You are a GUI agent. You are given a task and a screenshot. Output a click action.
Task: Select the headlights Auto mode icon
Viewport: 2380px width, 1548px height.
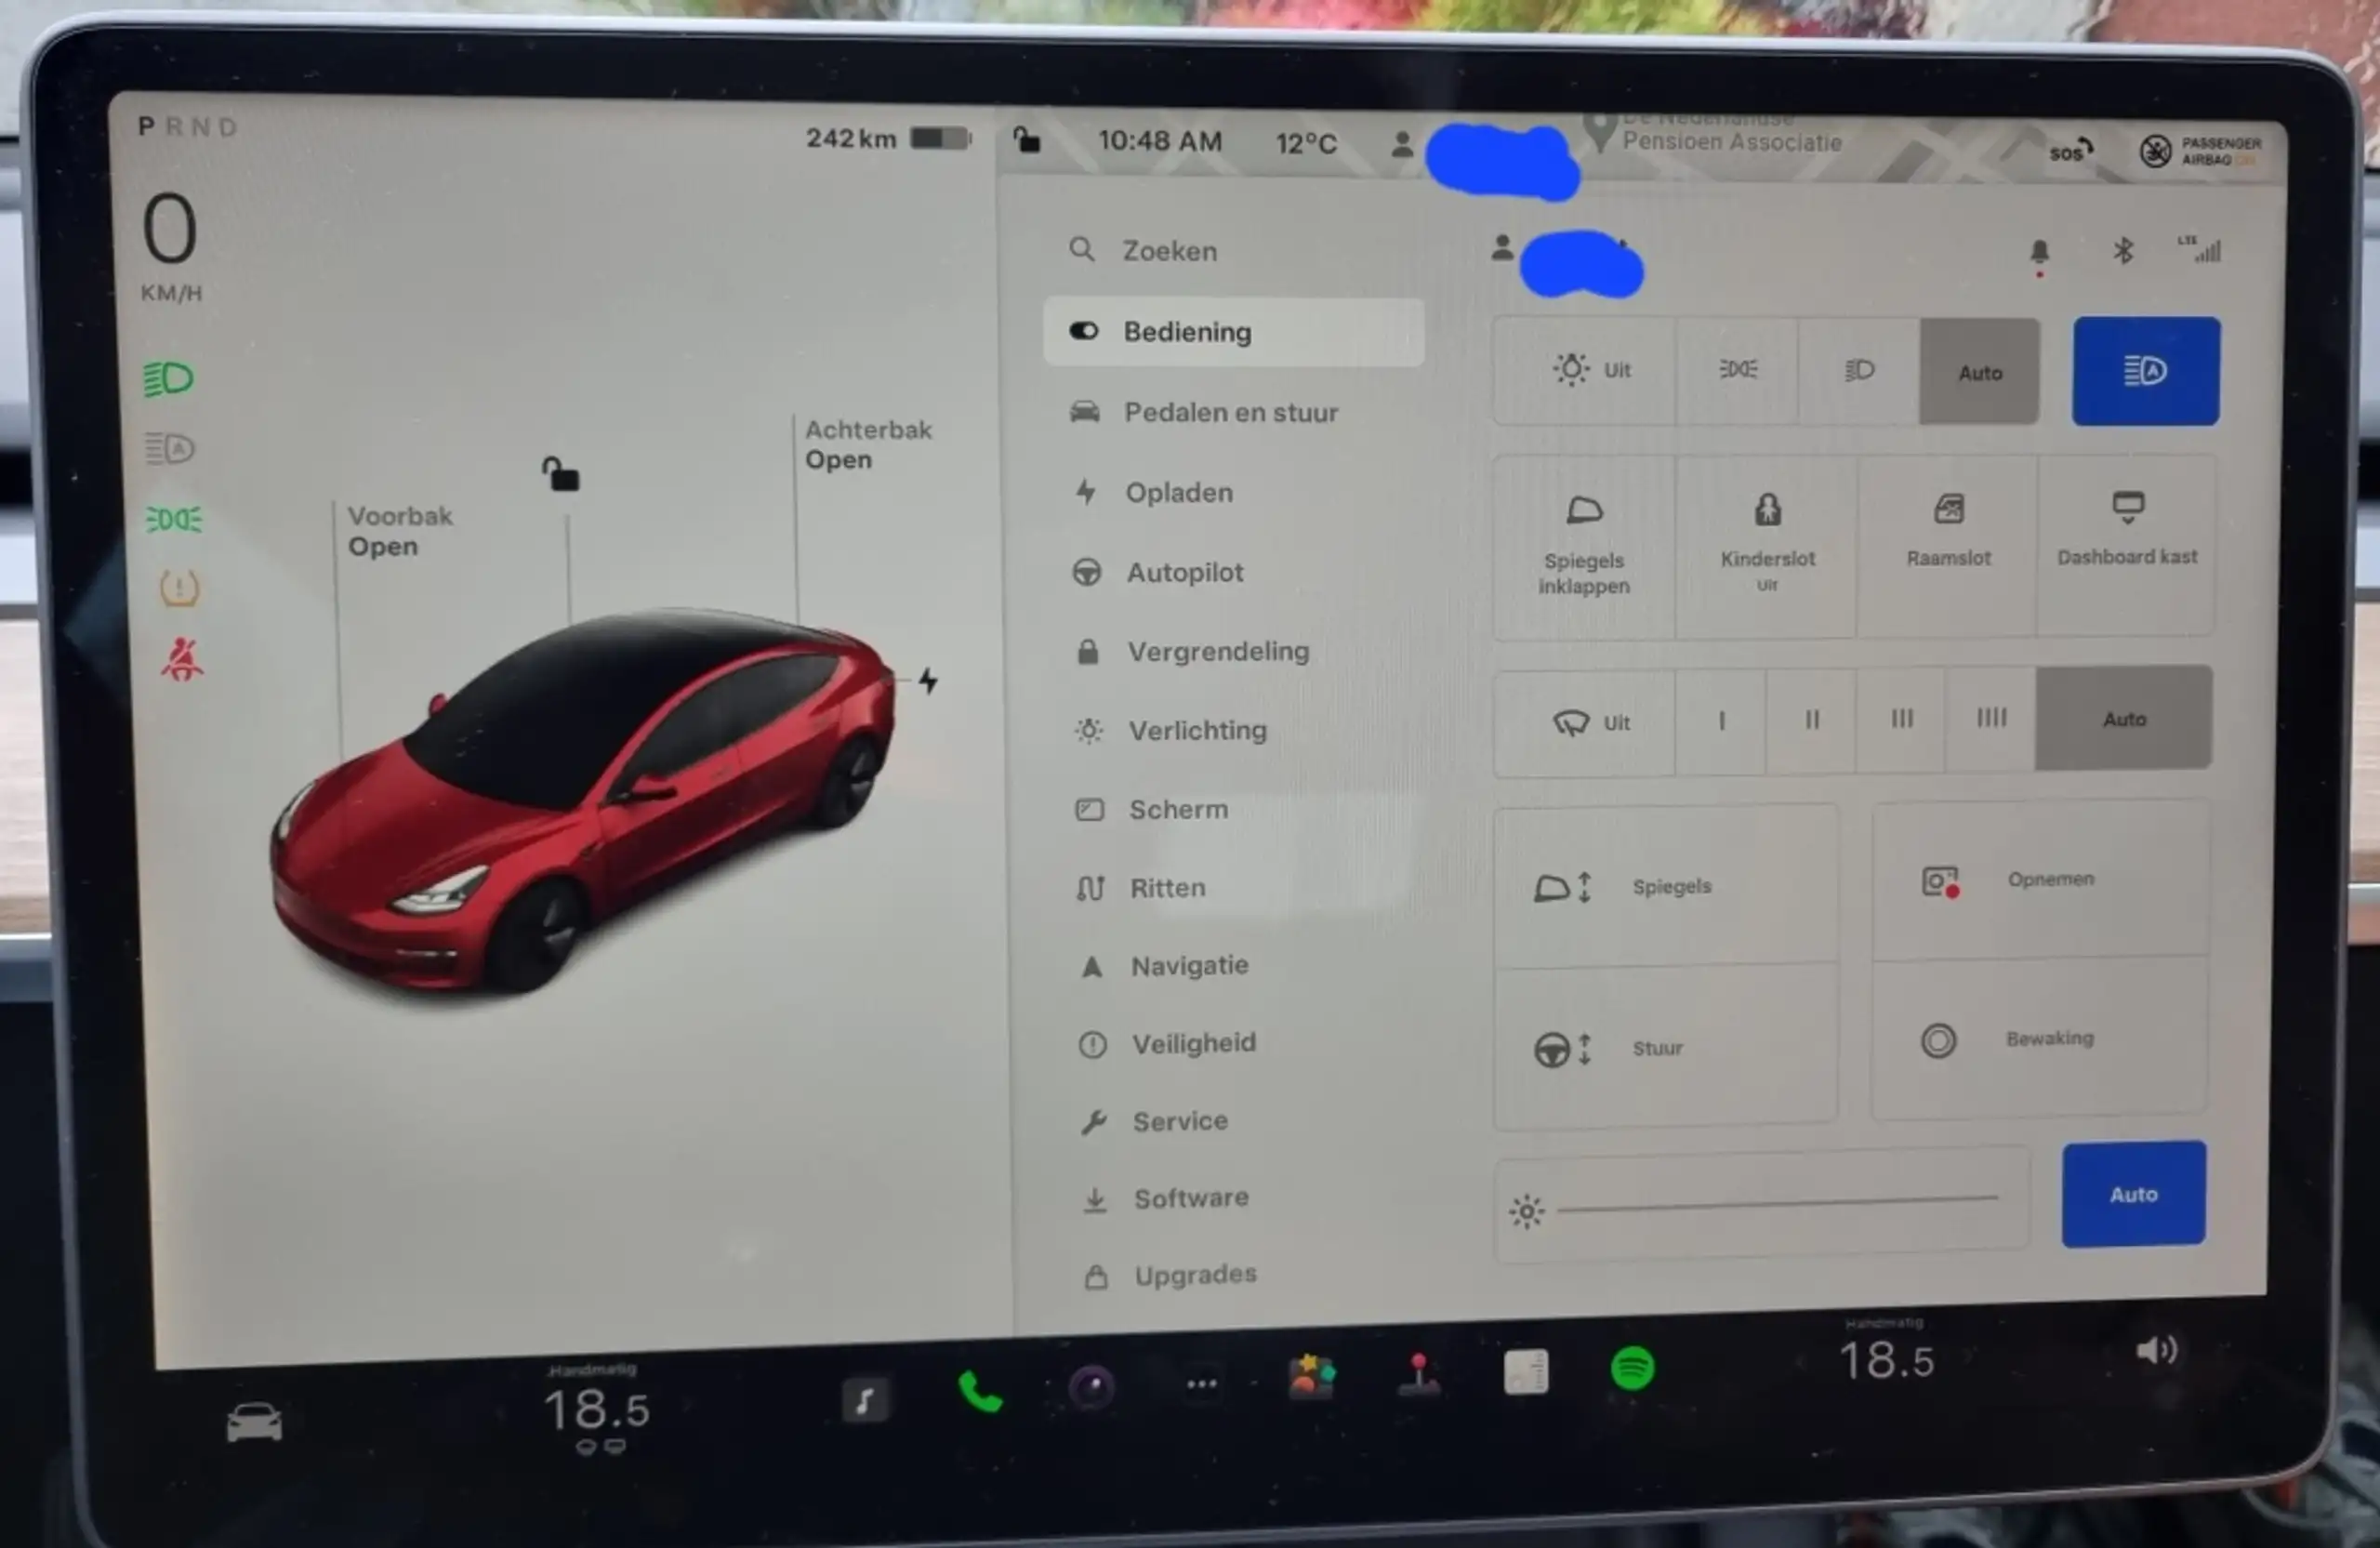[x=1977, y=370]
